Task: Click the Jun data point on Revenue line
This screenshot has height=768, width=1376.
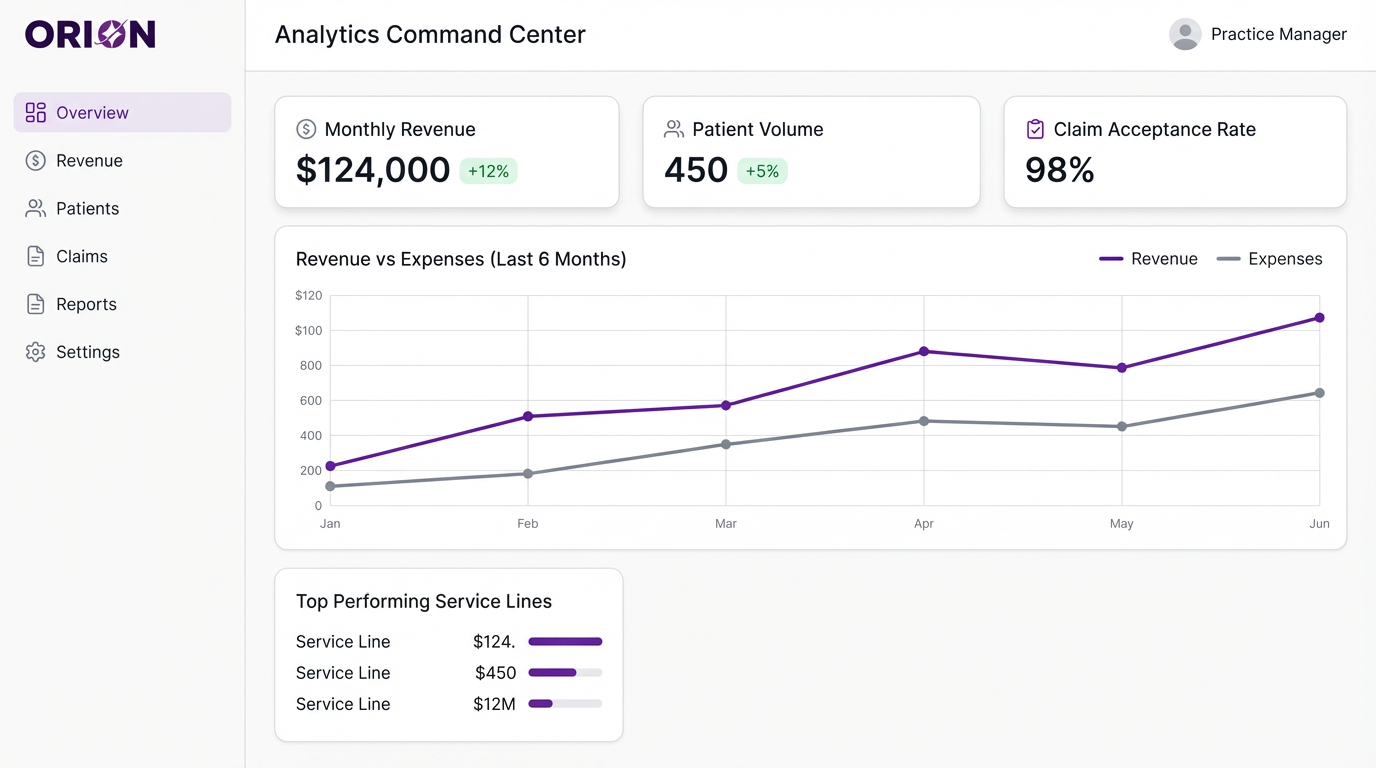Action: (x=1320, y=317)
